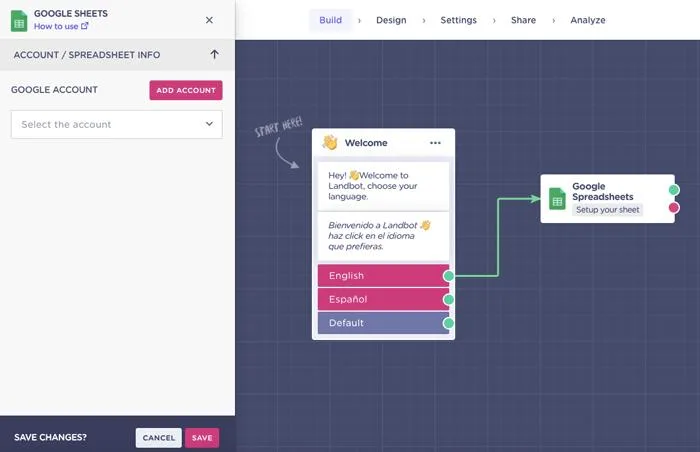
Task: Click the Español language button
Action: coord(383,299)
